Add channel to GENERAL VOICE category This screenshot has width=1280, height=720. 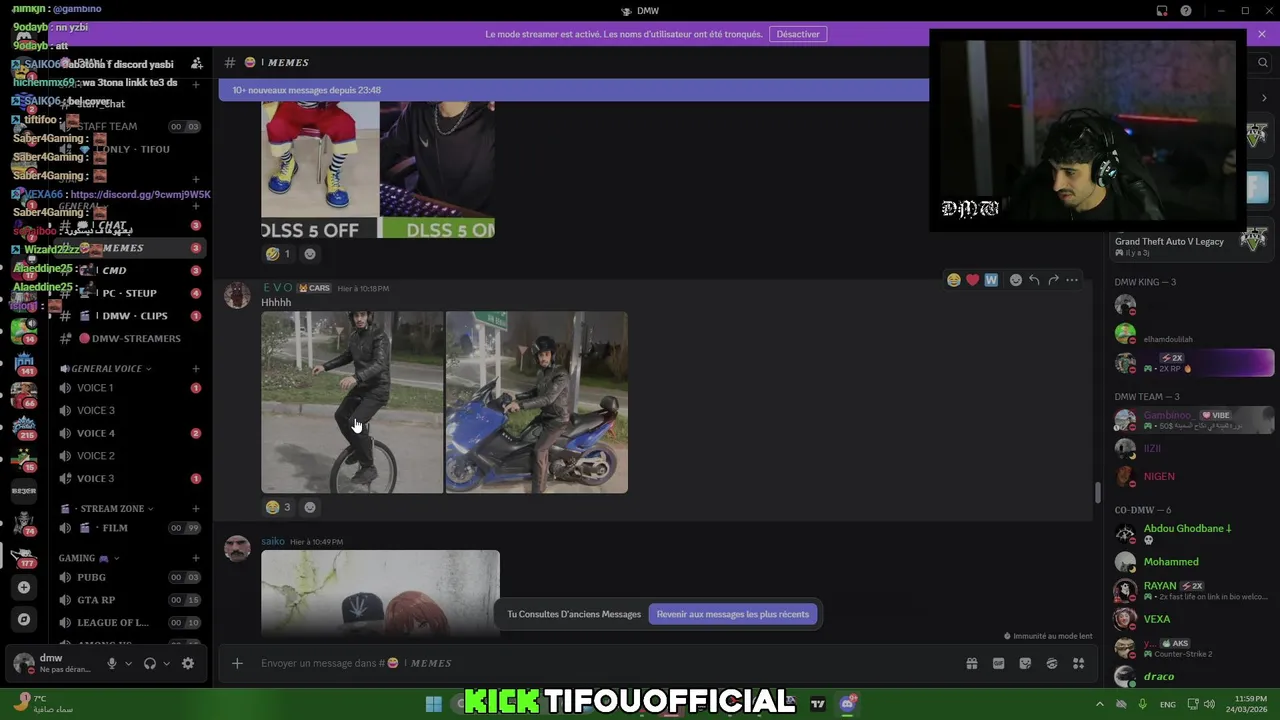click(196, 369)
